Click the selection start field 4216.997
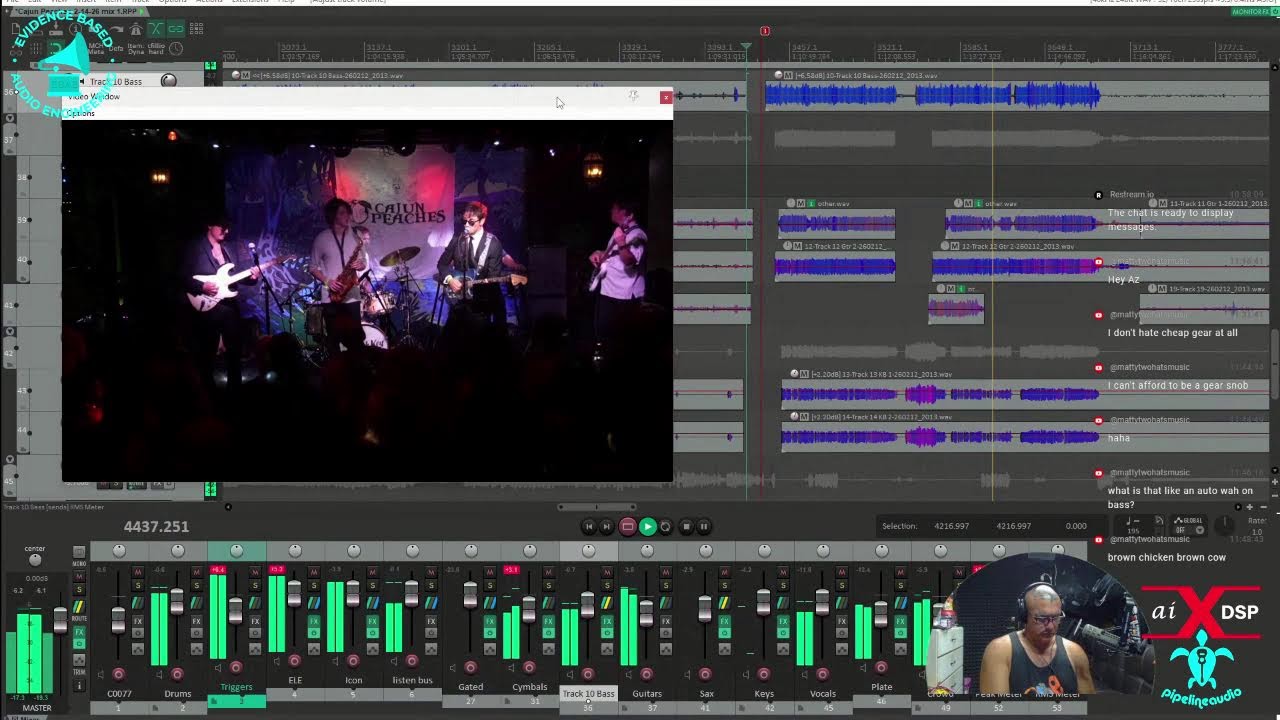Screen dimensions: 1280x720 click(951, 526)
